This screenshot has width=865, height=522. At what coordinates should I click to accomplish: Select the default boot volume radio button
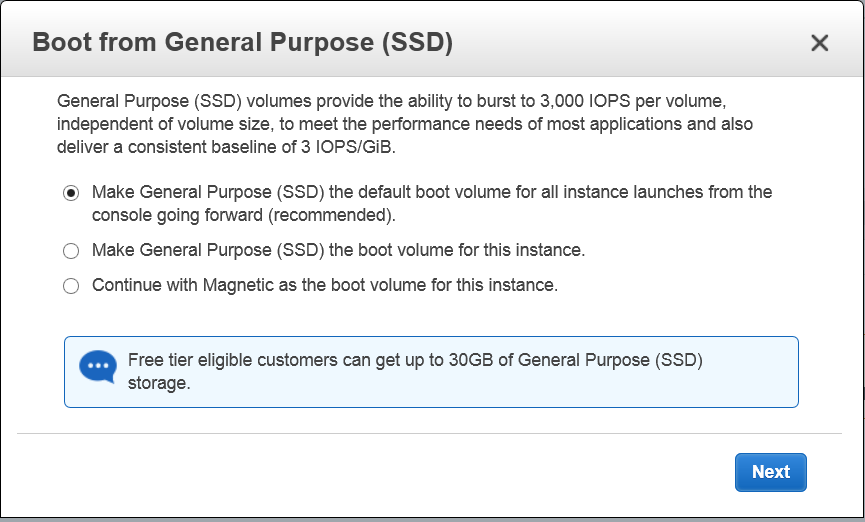[71, 192]
